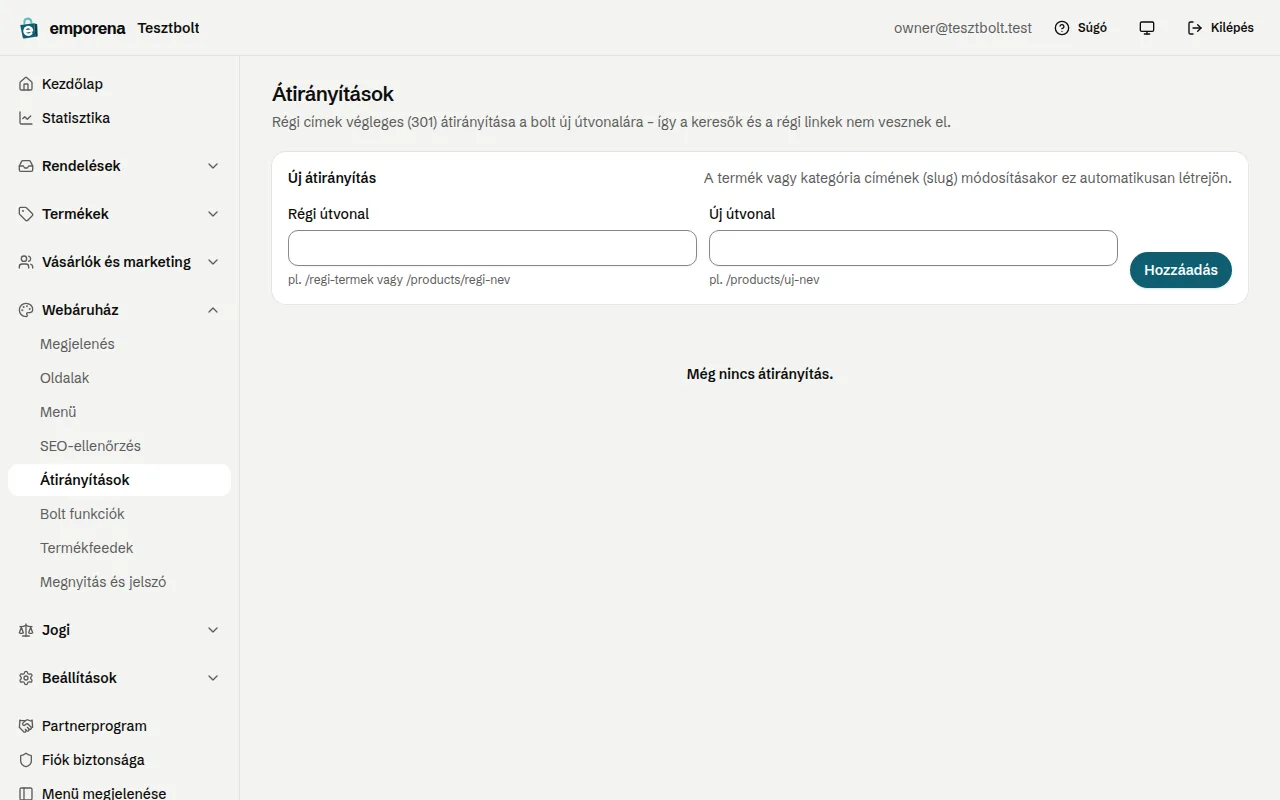Click the Statisztika chart icon
This screenshot has width=1280, height=800.
[26, 118]
